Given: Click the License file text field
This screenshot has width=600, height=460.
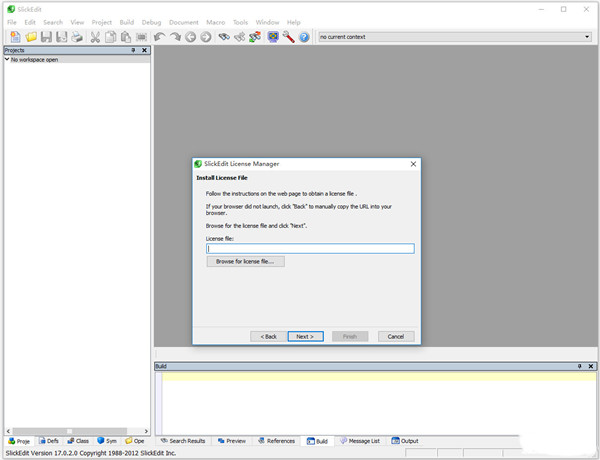Looking at the screenshot, I should tap(310, 249).
